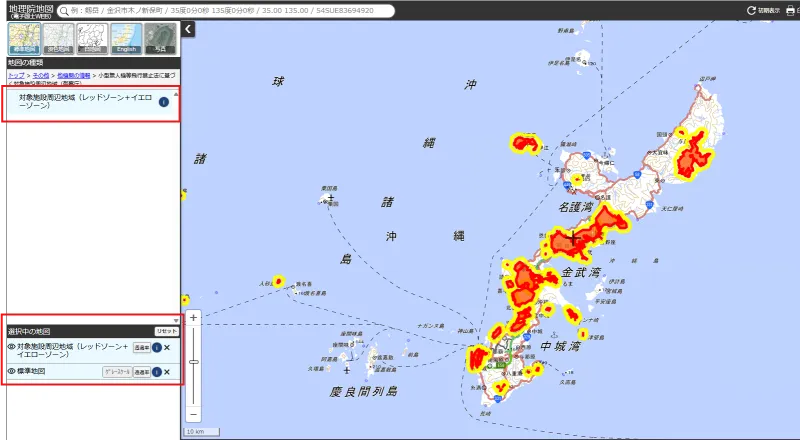The width and height of the screenshot is (800, 440).
Task: Select the 標準地図 basemap thumbnail
Action: tap(24, 39)
